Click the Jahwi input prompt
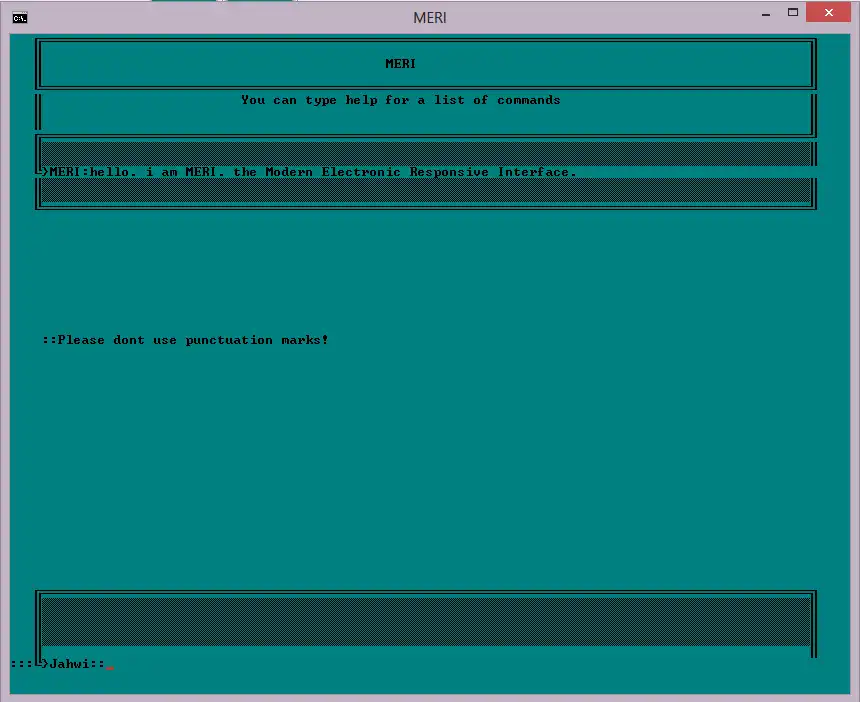 (75, 664)
